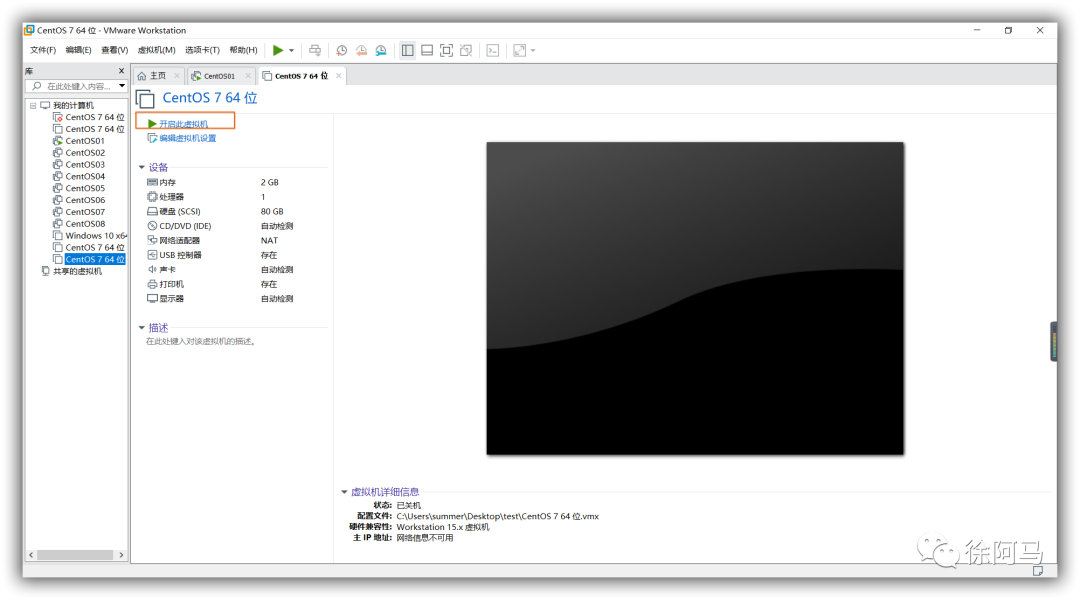Click the black VM screen preview

pyautogui.click(x=695, y=298)
